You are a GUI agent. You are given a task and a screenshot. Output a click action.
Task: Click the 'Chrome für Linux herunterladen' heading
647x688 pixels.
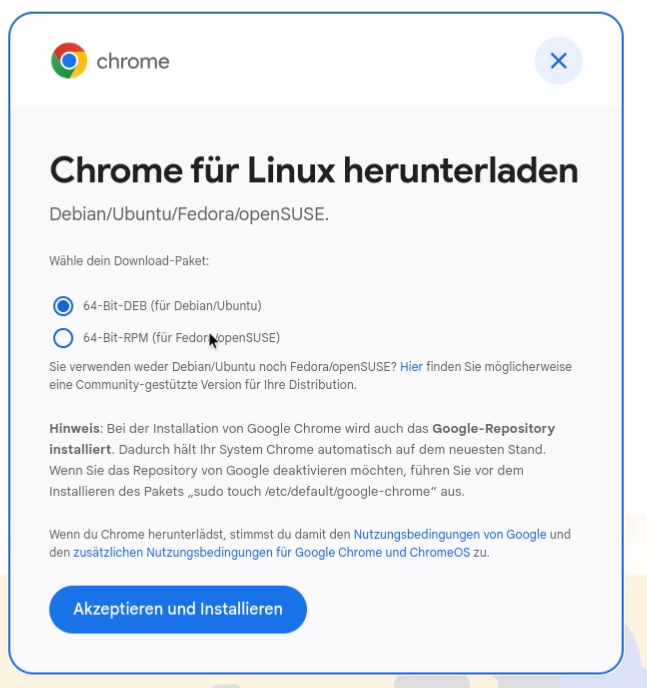tap(314, 171)
